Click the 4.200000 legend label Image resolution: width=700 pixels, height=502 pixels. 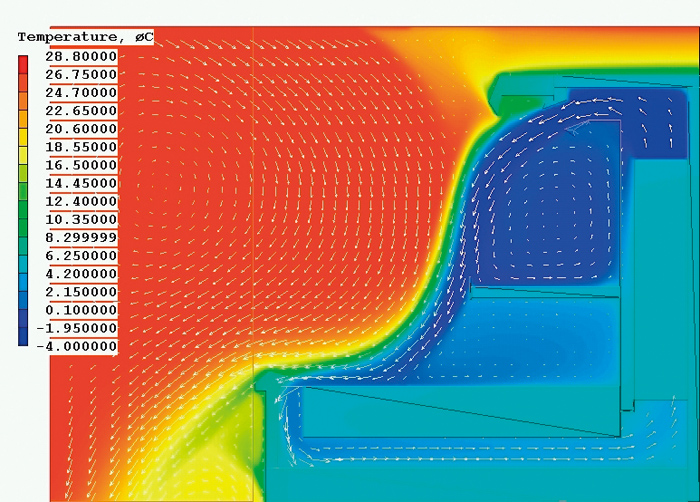click(x=81, y=273)
